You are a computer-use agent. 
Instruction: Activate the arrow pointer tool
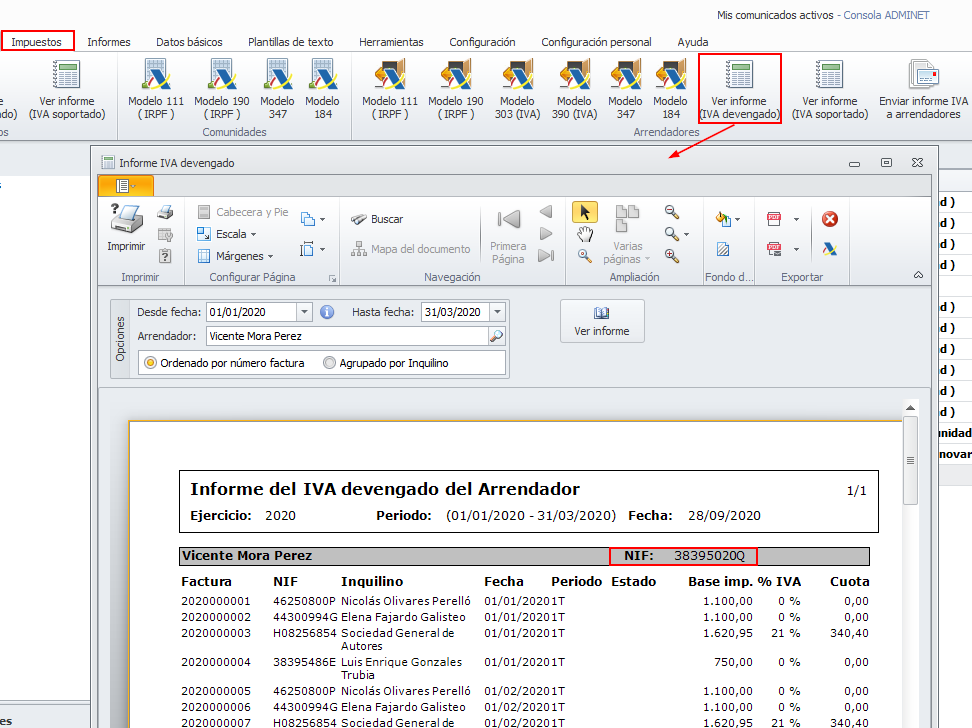click(585, 211)
